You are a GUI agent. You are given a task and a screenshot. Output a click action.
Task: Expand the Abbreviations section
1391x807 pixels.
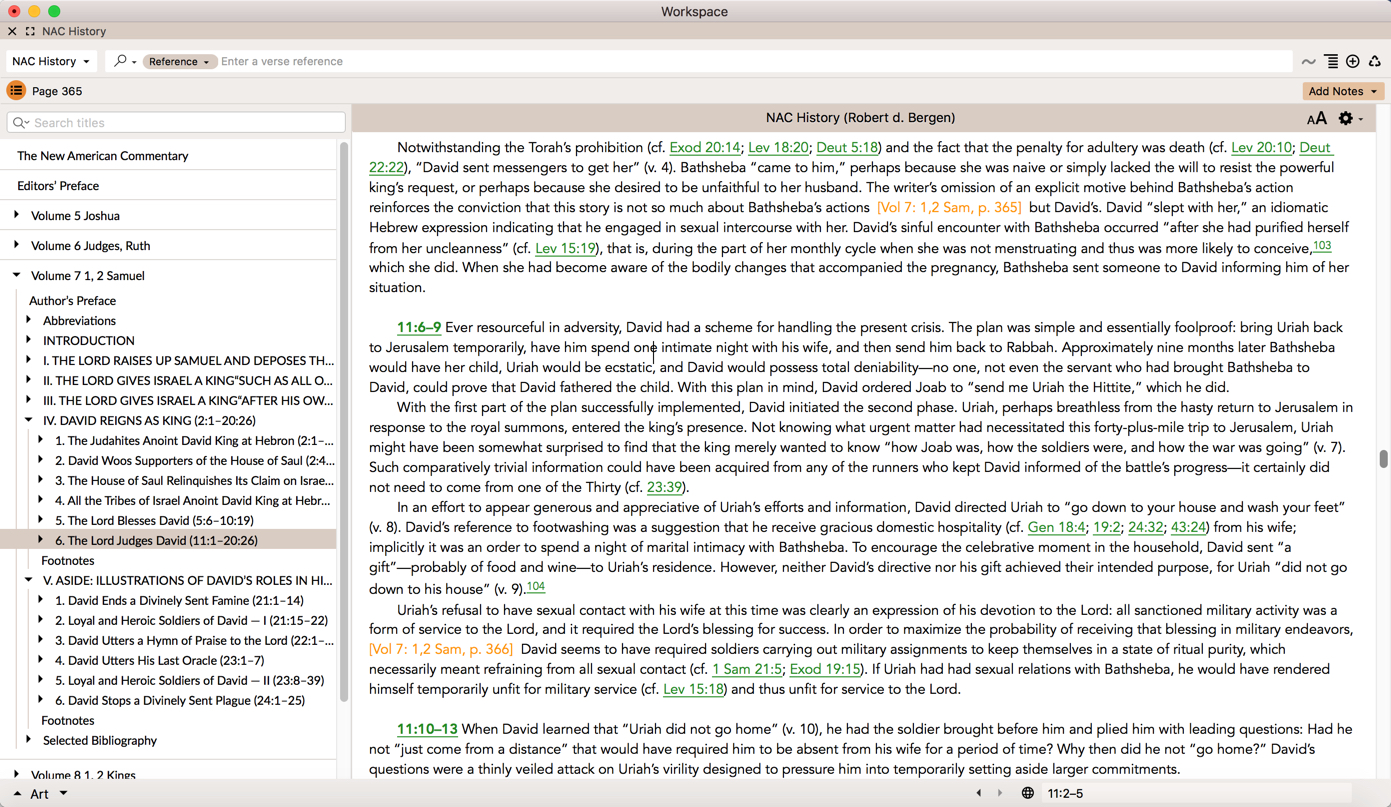pyautogui.click(x=28, y=320)
